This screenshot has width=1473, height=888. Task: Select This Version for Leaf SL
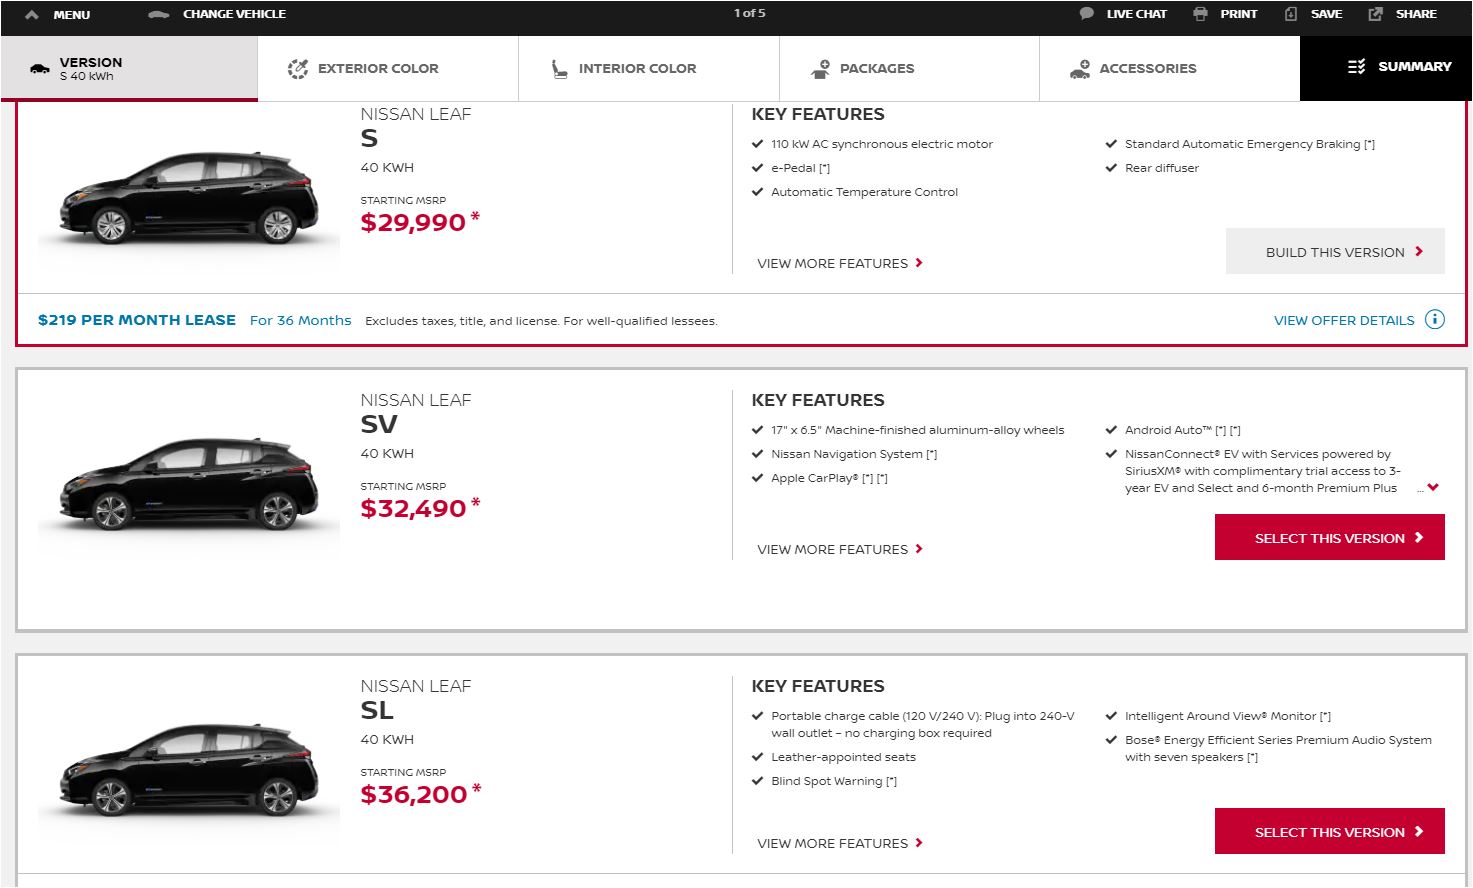[x=1329, y=832]
